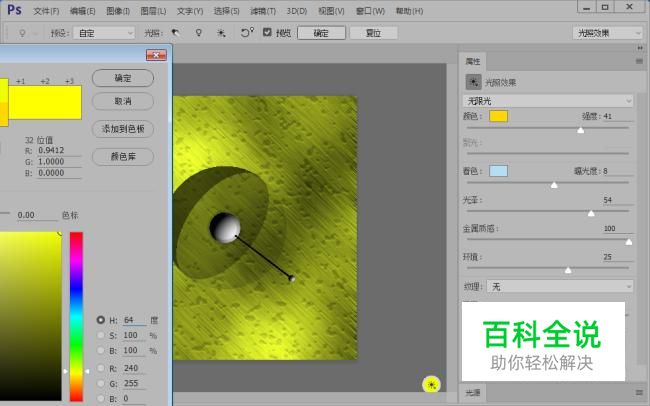Open the 无限光 light type dropdown
650x406 pixels.
point(548,101)
